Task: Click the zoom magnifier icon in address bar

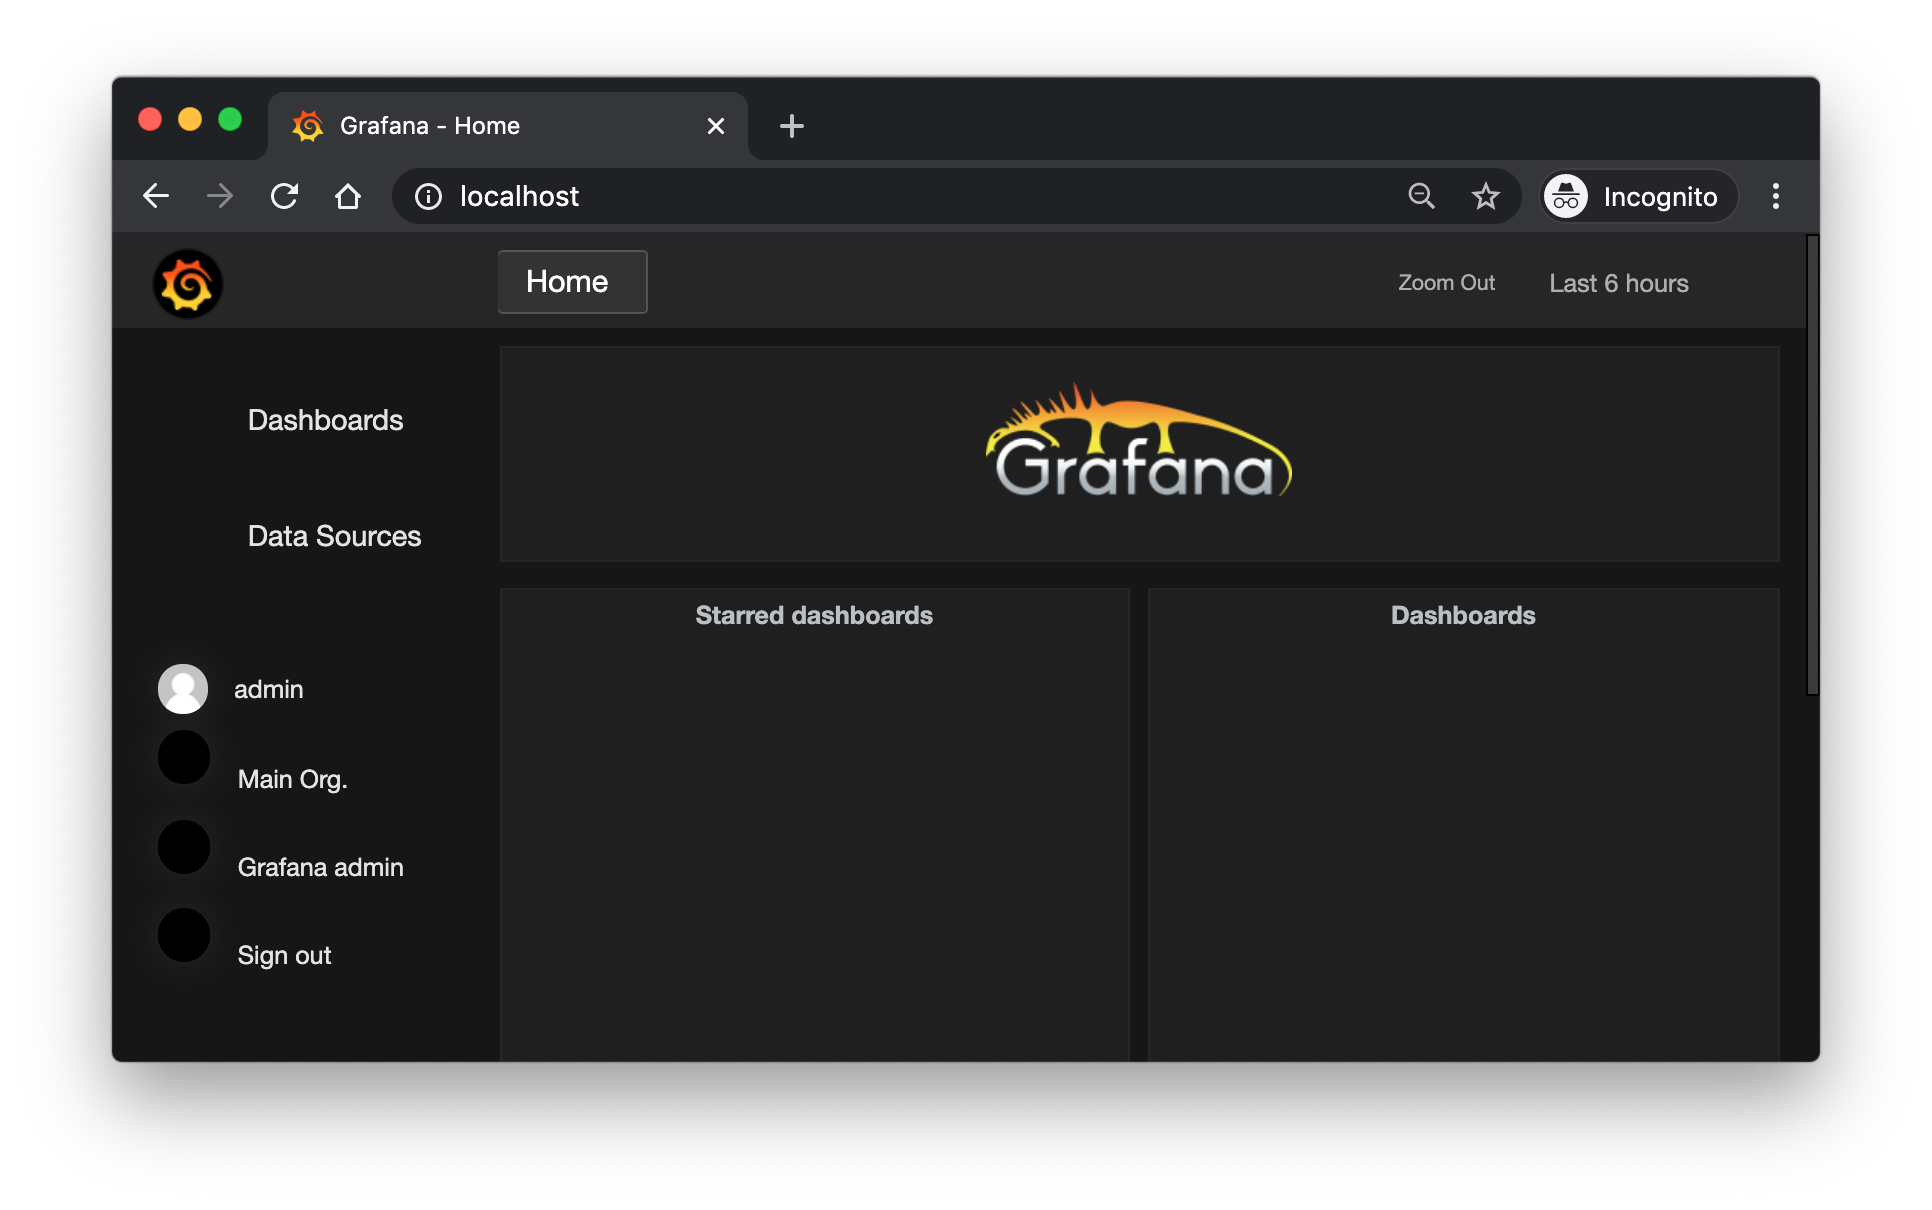Action: [1421, 196]
